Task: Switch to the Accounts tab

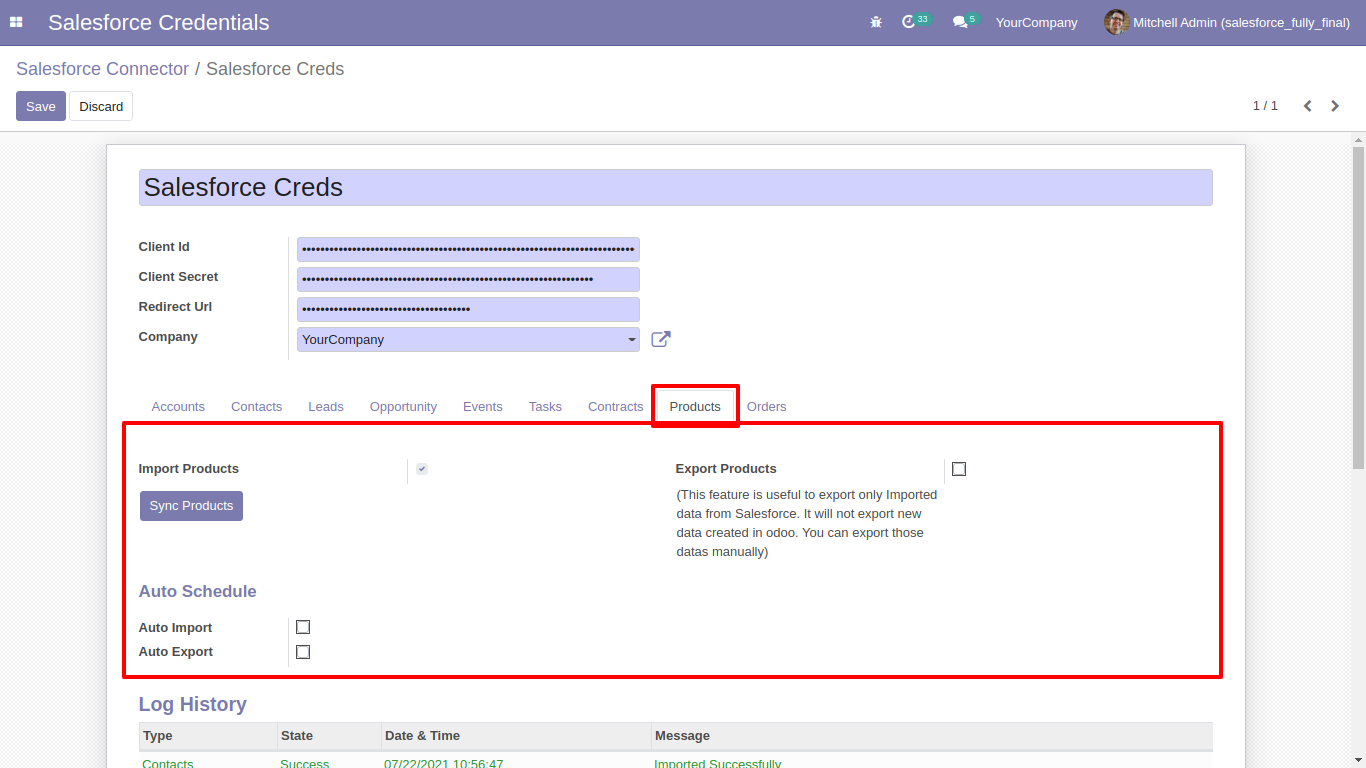Action: (x=178, y=407)
